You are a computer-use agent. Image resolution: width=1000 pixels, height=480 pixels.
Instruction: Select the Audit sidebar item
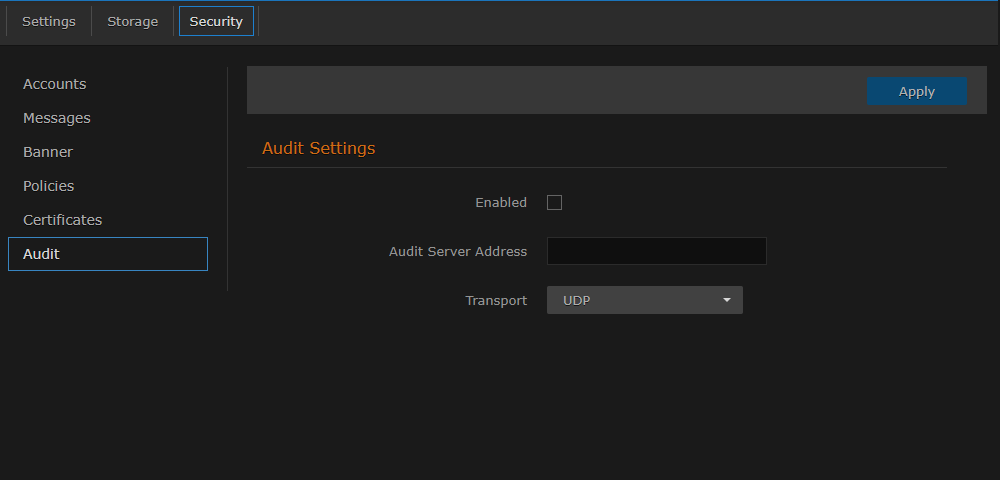click(x=107, y=254)
